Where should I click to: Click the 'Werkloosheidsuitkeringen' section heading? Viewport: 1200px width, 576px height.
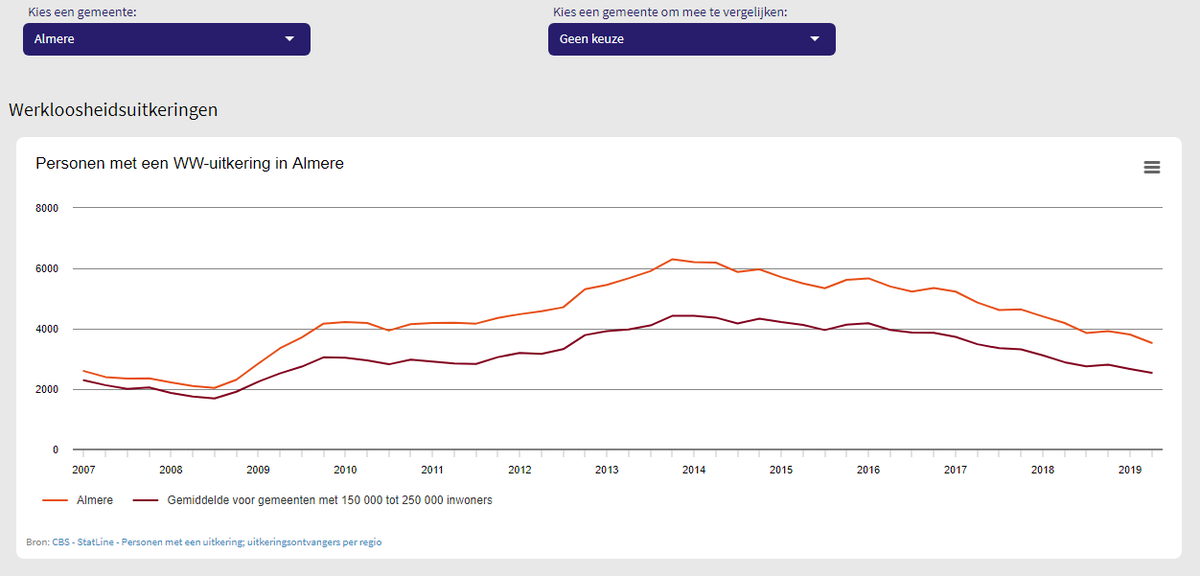click(x=113, y=110)
